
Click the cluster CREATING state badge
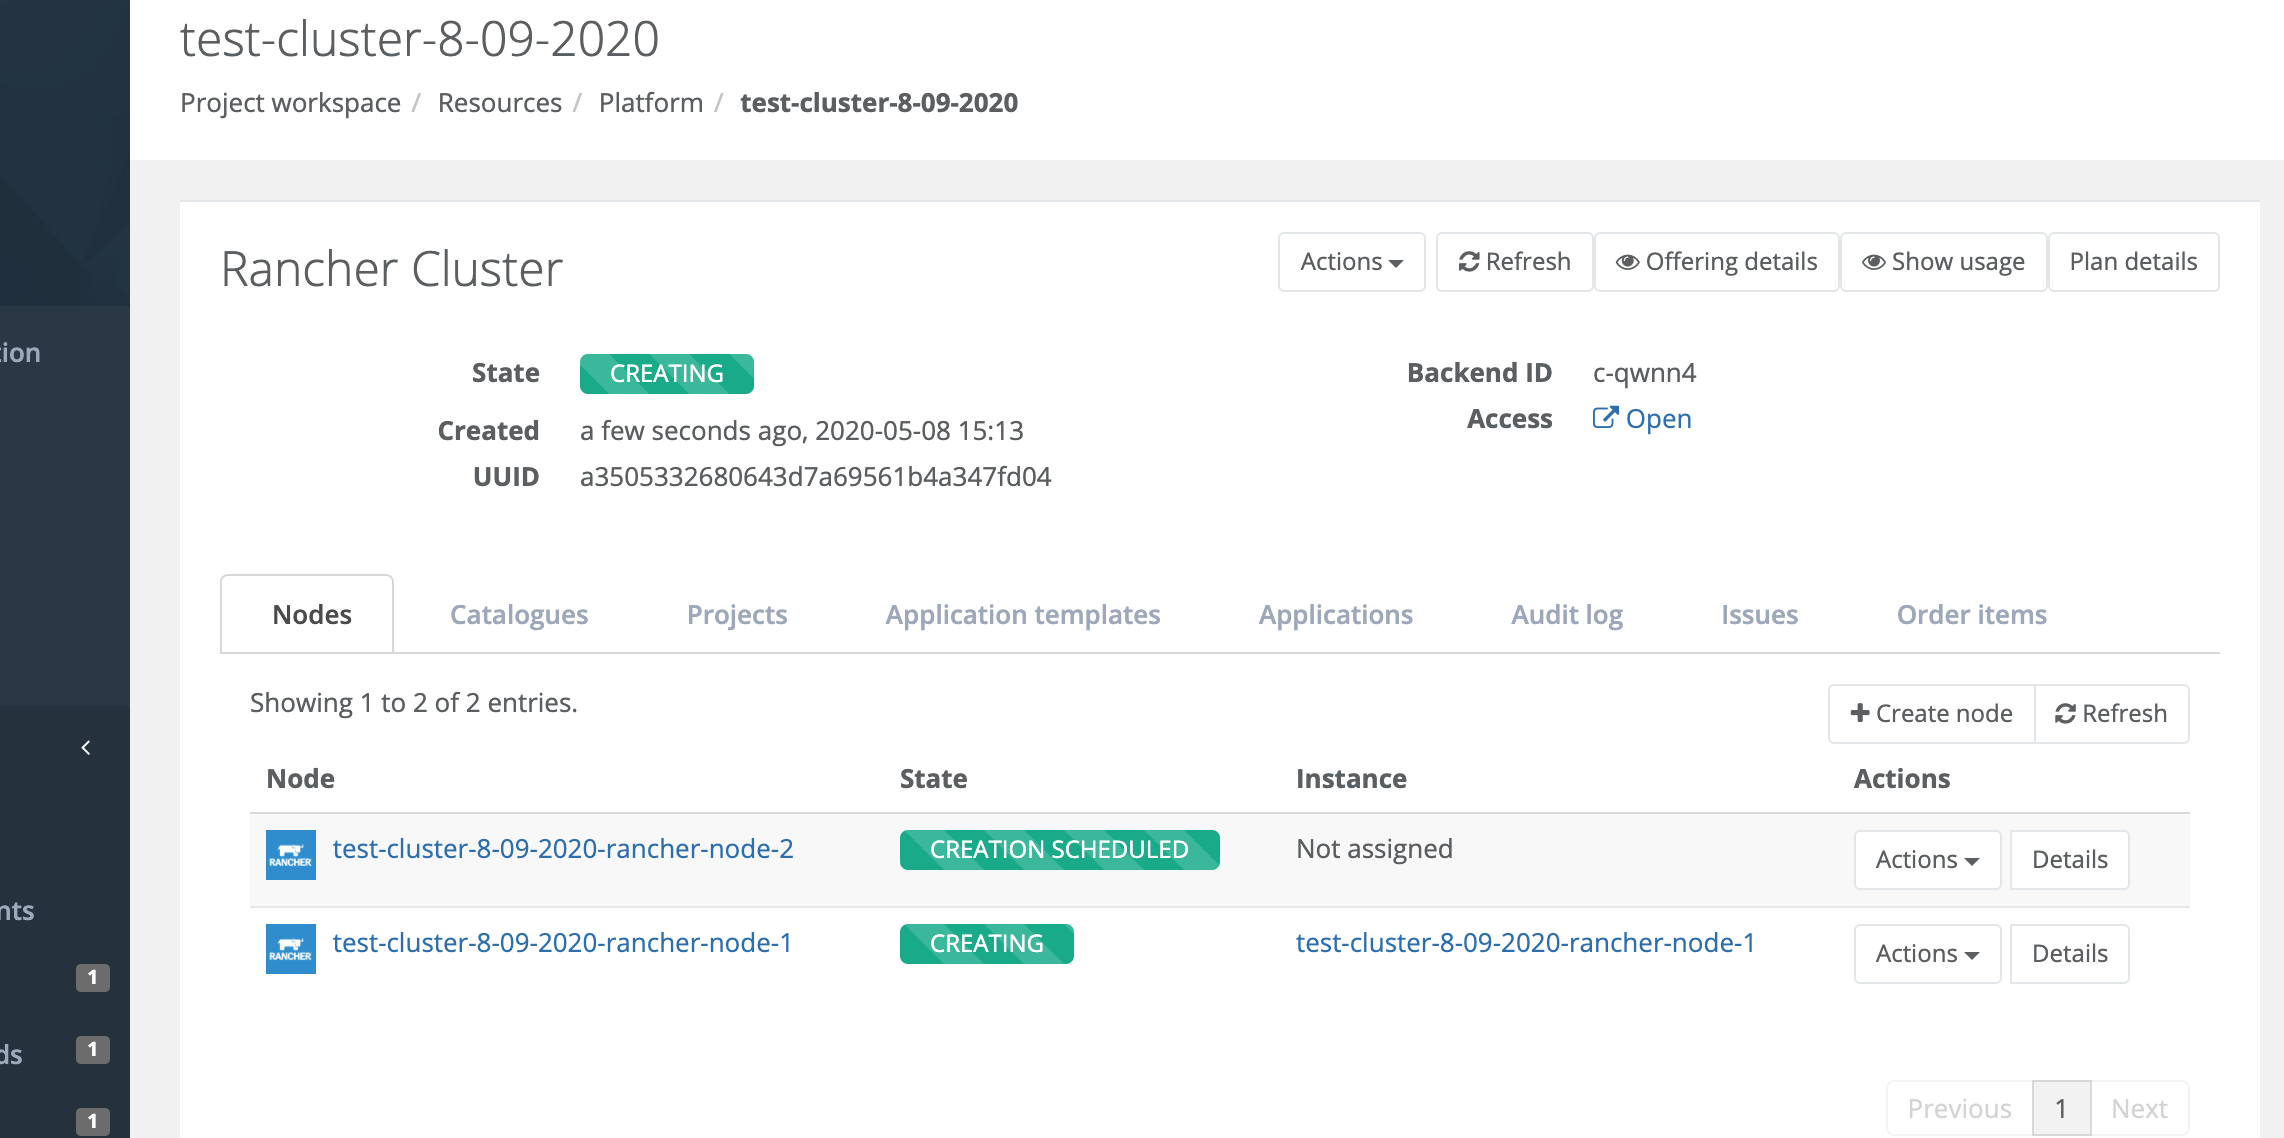667,374
